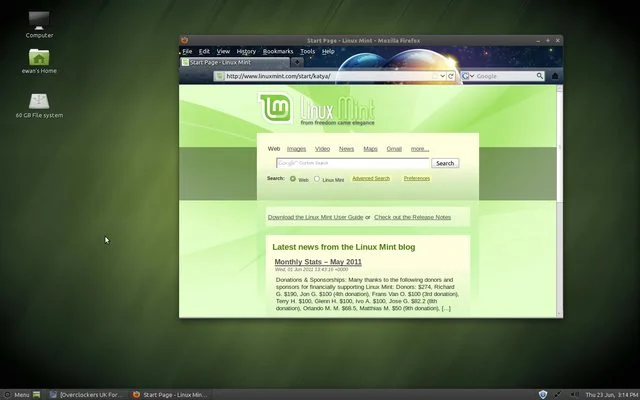The height and width of the screenshot is (400, 640).
Task: Open the Help menu
Action: [328, 51]
